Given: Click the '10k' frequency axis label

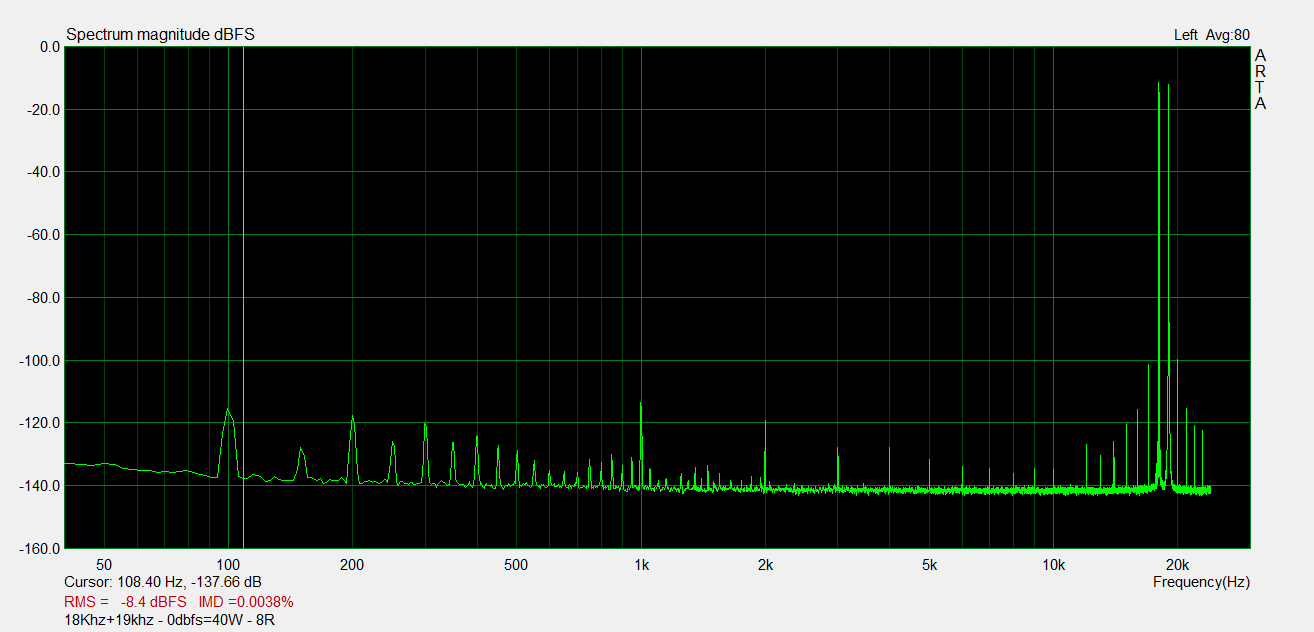Looking at the screenshot, I should coord(1053,564).
